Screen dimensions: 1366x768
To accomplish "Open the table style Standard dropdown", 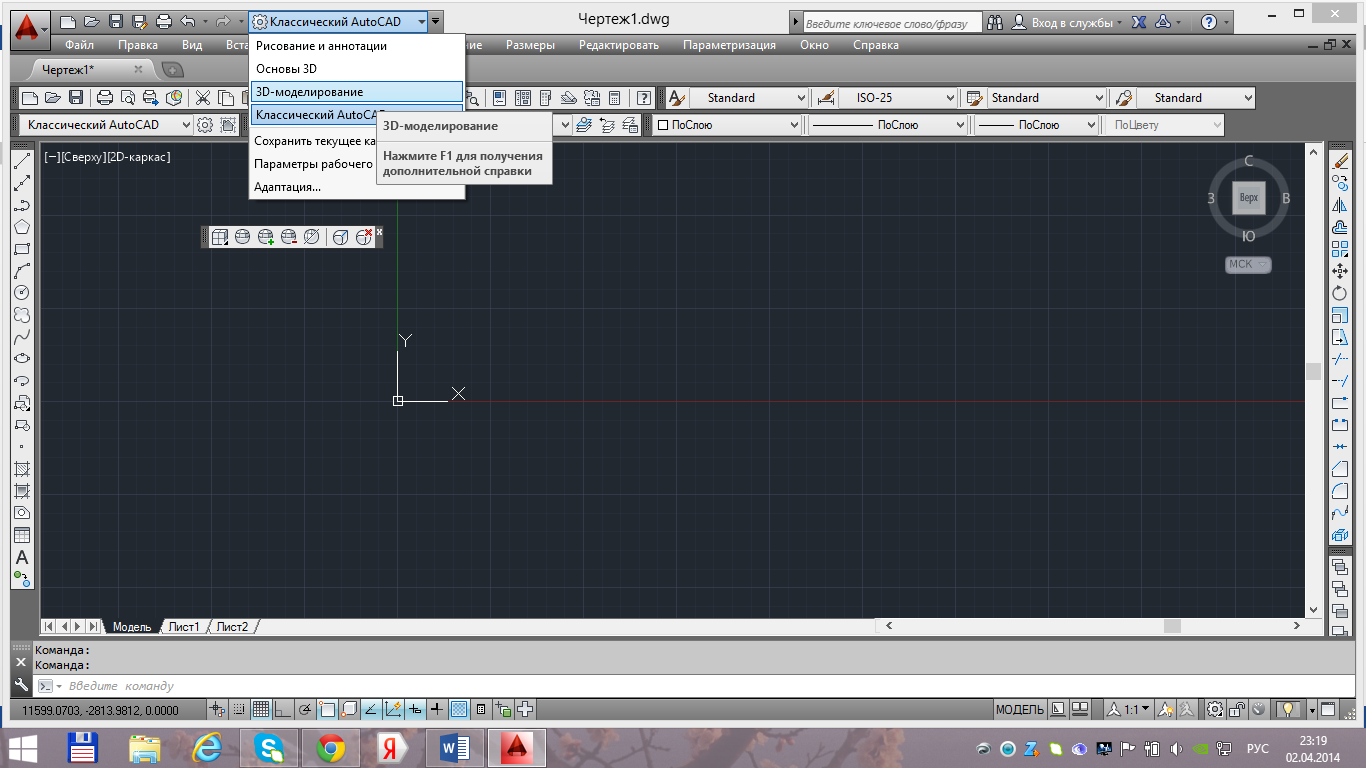I will (1046, 98).
